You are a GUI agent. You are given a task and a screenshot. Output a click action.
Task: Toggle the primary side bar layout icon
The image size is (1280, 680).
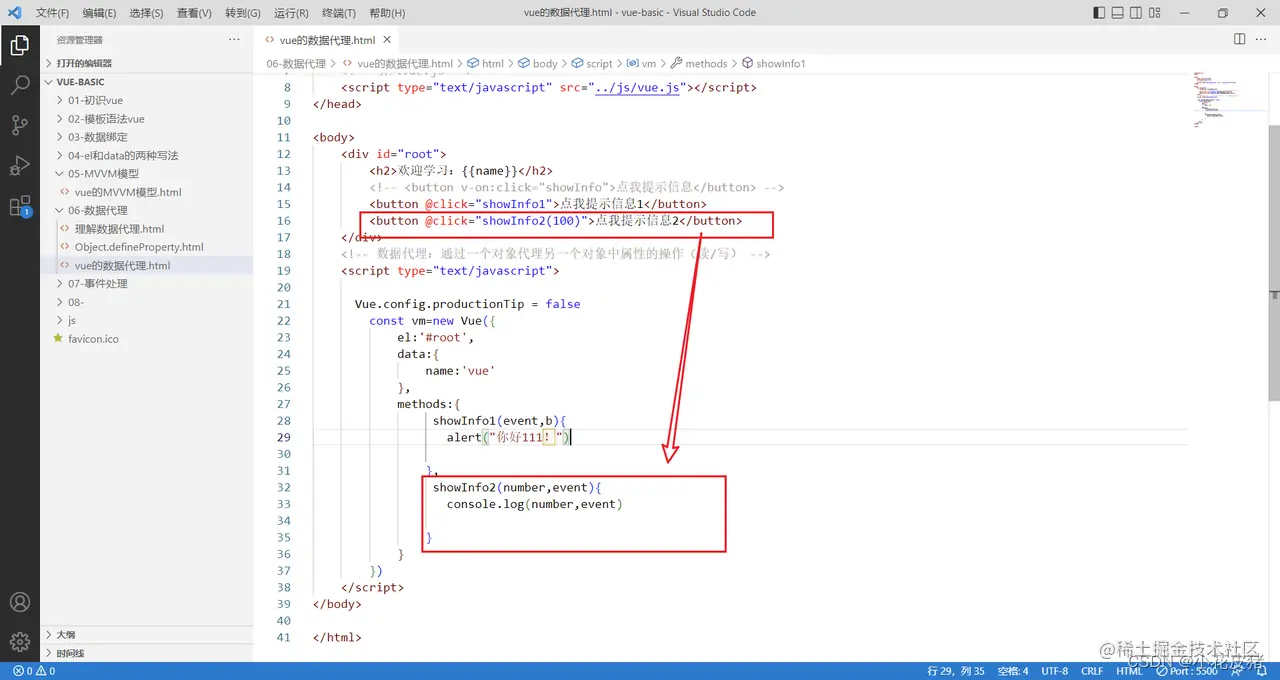[x=1099, y=13]
